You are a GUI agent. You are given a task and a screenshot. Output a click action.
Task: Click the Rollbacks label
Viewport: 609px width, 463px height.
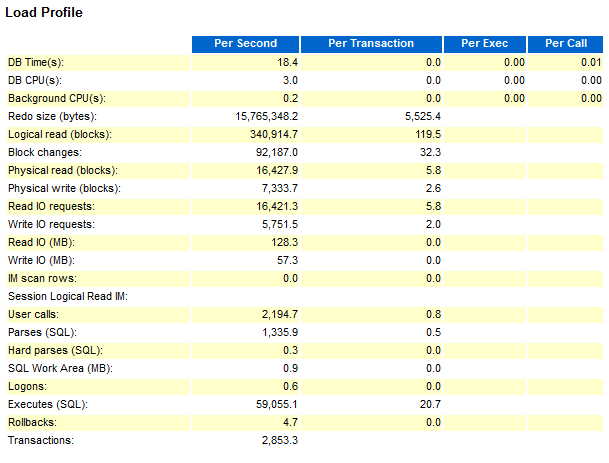pyautogui.click(x=32, y=422)
